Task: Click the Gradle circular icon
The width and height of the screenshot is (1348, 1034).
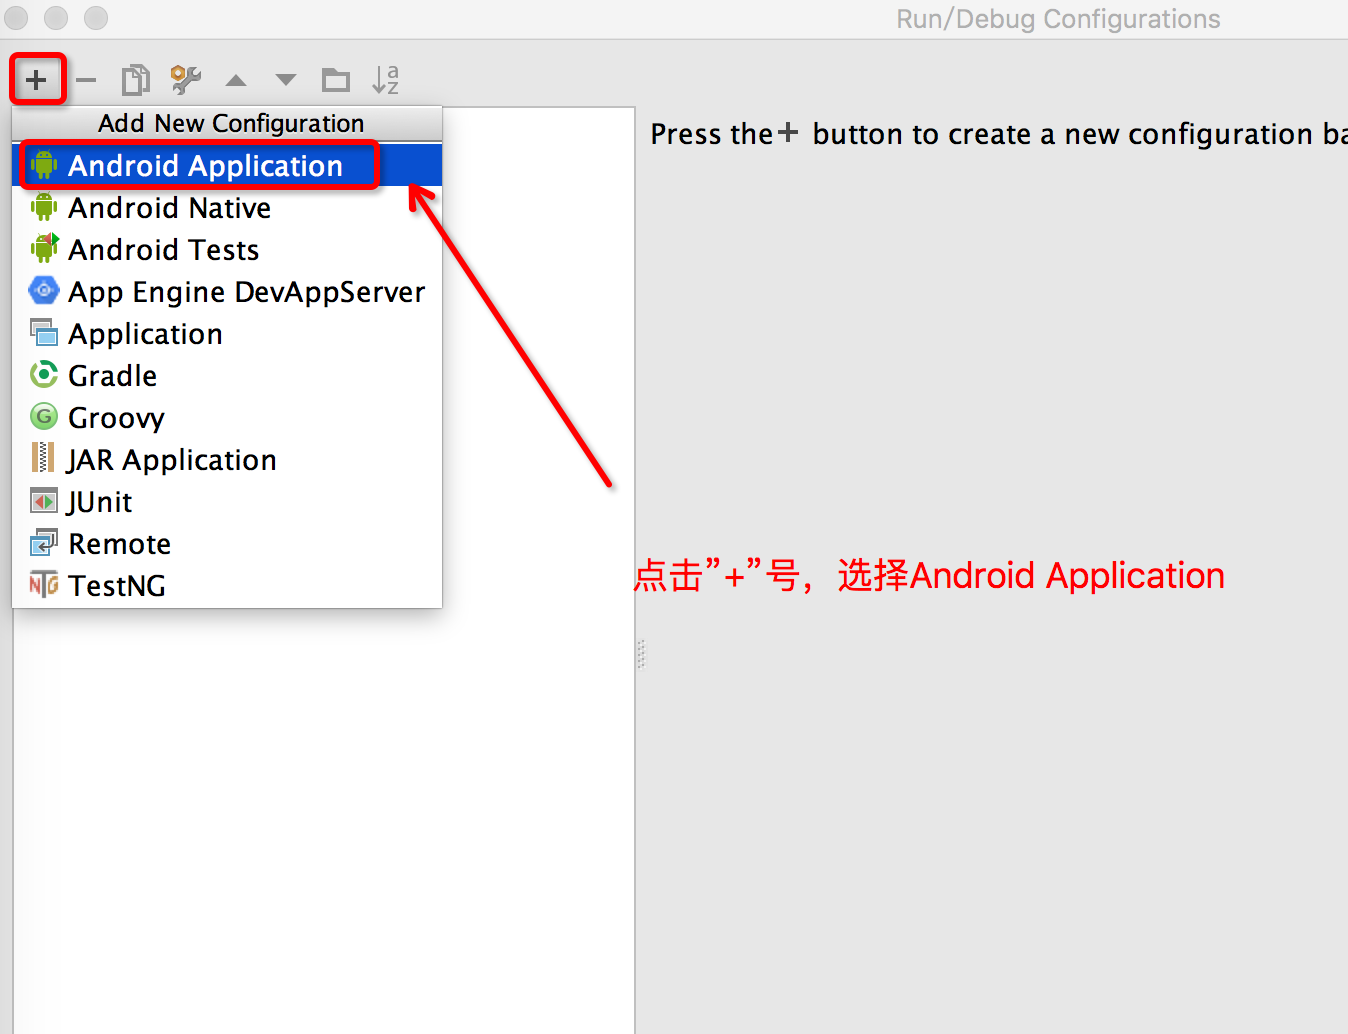Action: (x=44, y=375)
